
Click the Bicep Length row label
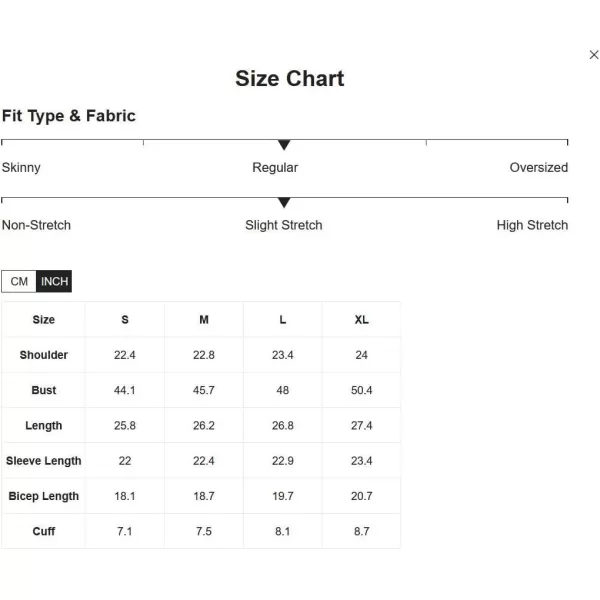pos(44,496)
